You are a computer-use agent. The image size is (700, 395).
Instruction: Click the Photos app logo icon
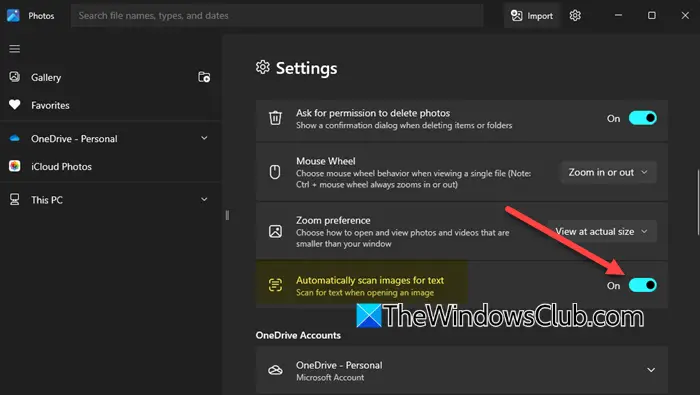click(x=13, y=15)
